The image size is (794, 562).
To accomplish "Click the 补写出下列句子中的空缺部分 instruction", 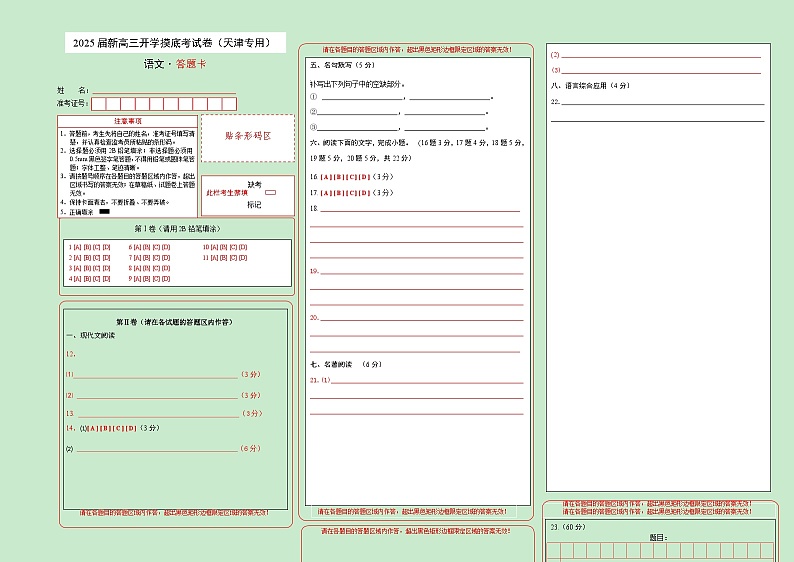I will coord(358,84).
